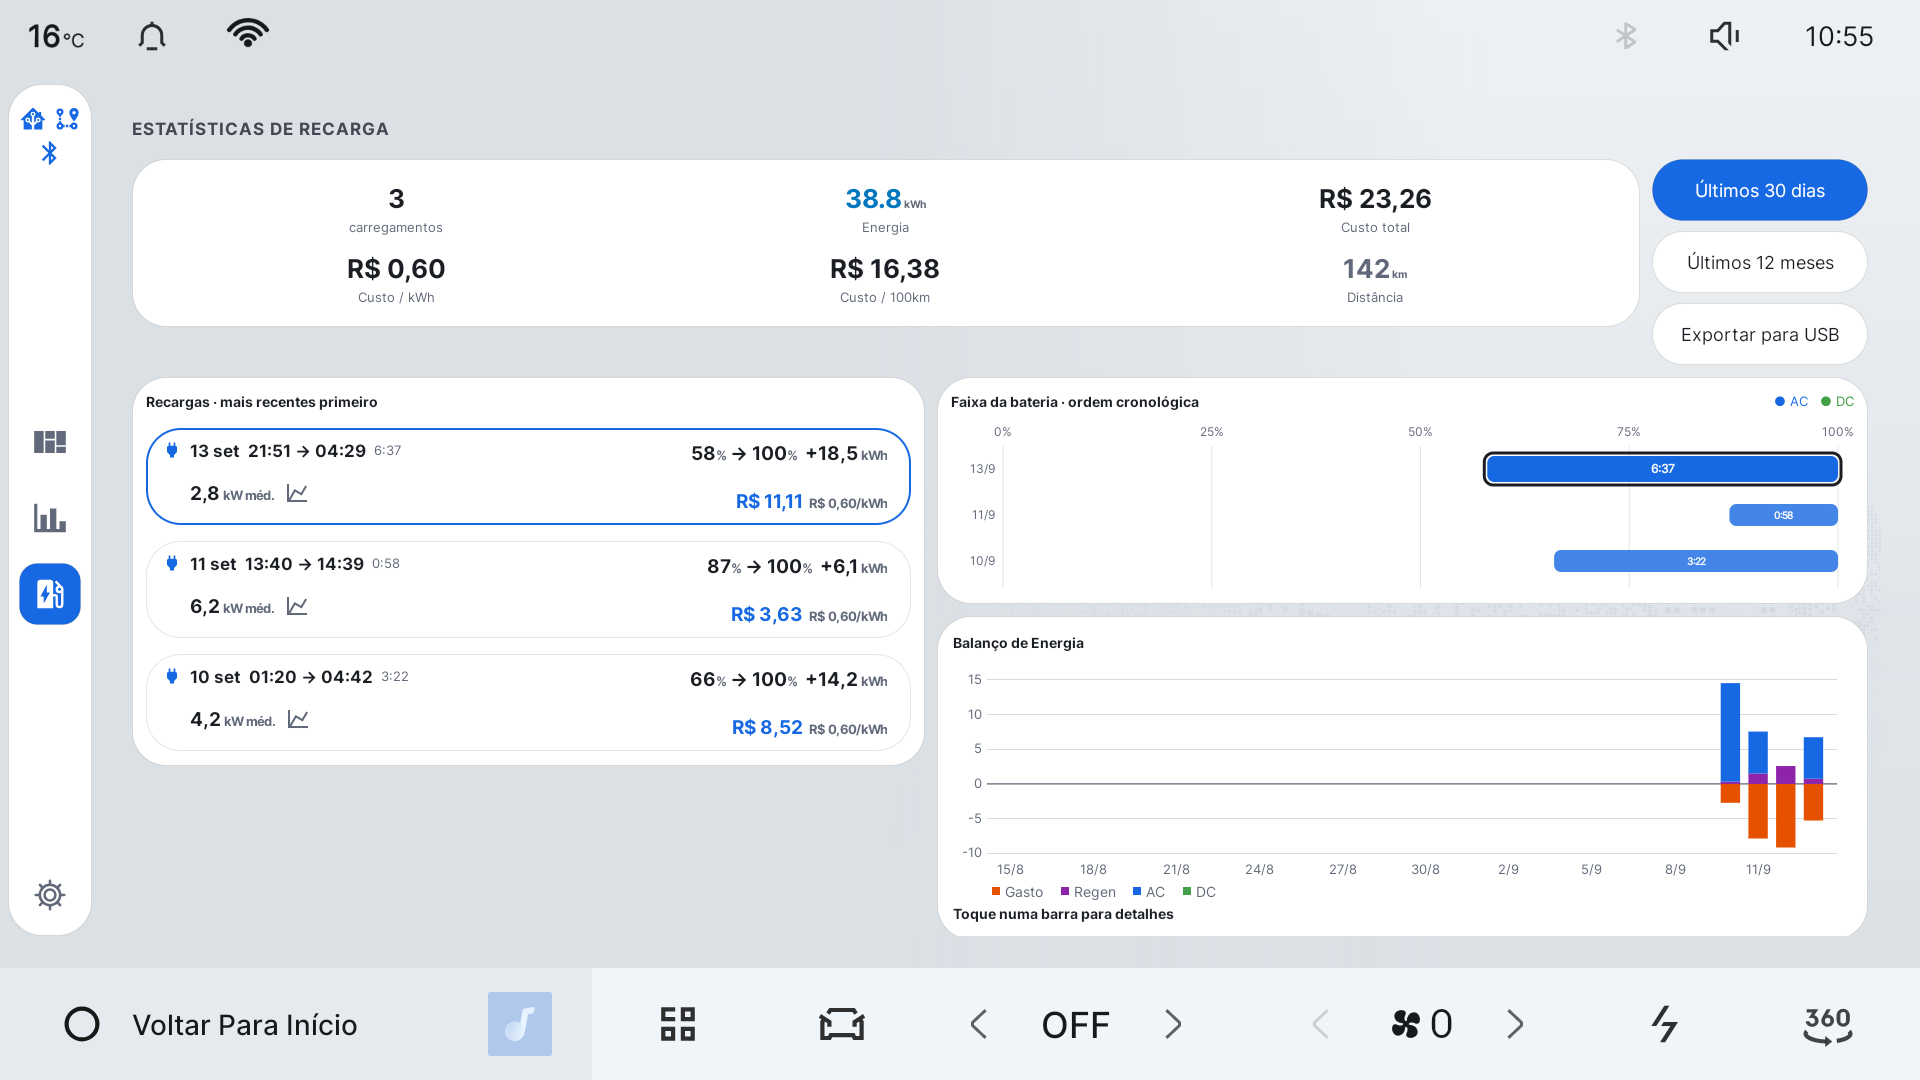The height and width of the screenshot is (1080, 1920).
Task: Tap the purple Regen bar in energy chart
Action: [1786, 774]
